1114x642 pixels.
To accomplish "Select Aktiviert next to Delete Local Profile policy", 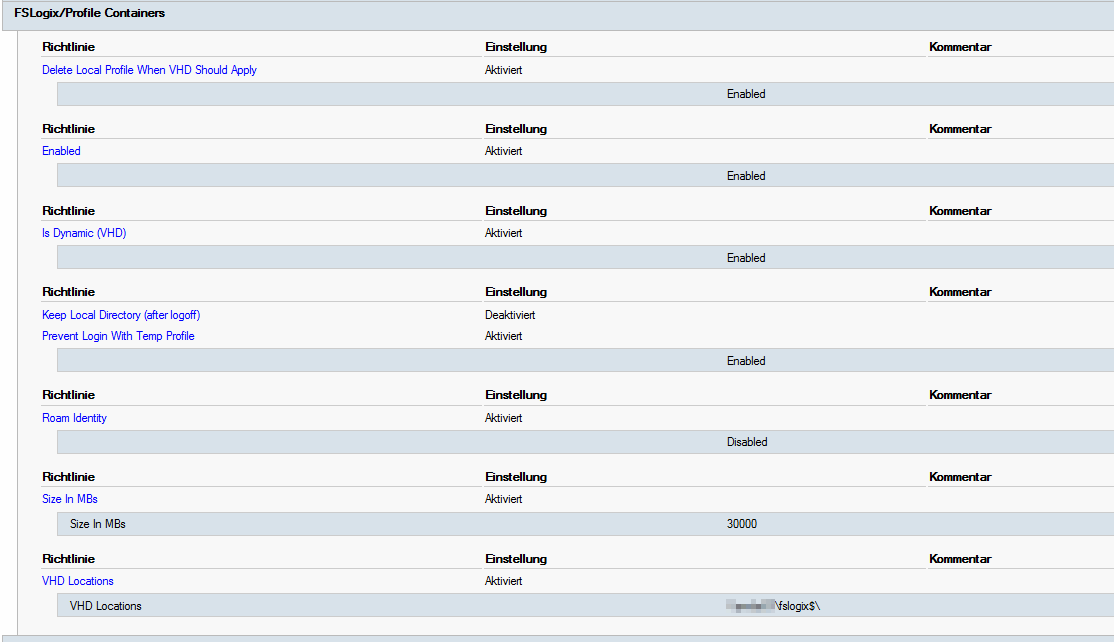I will click(504, 70).
